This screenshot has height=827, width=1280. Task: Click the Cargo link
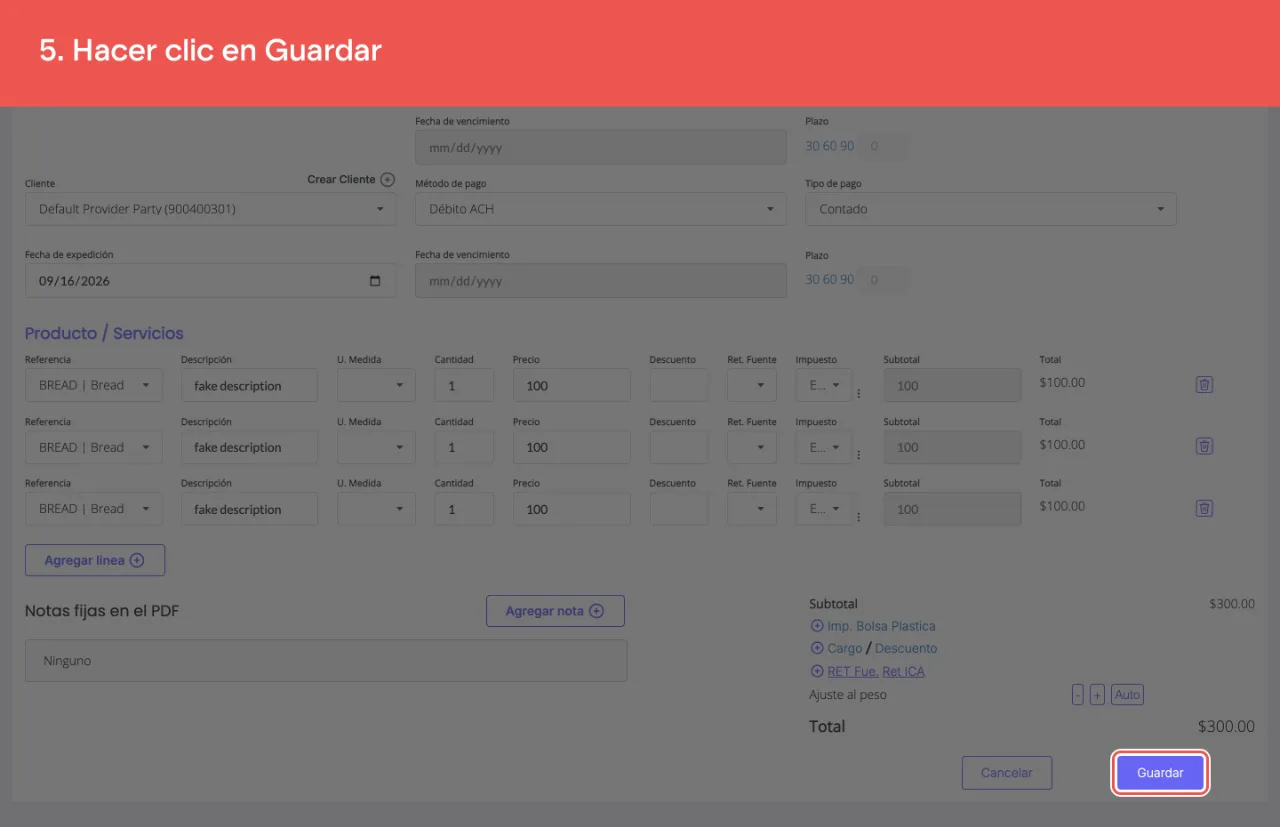(845, 648)
